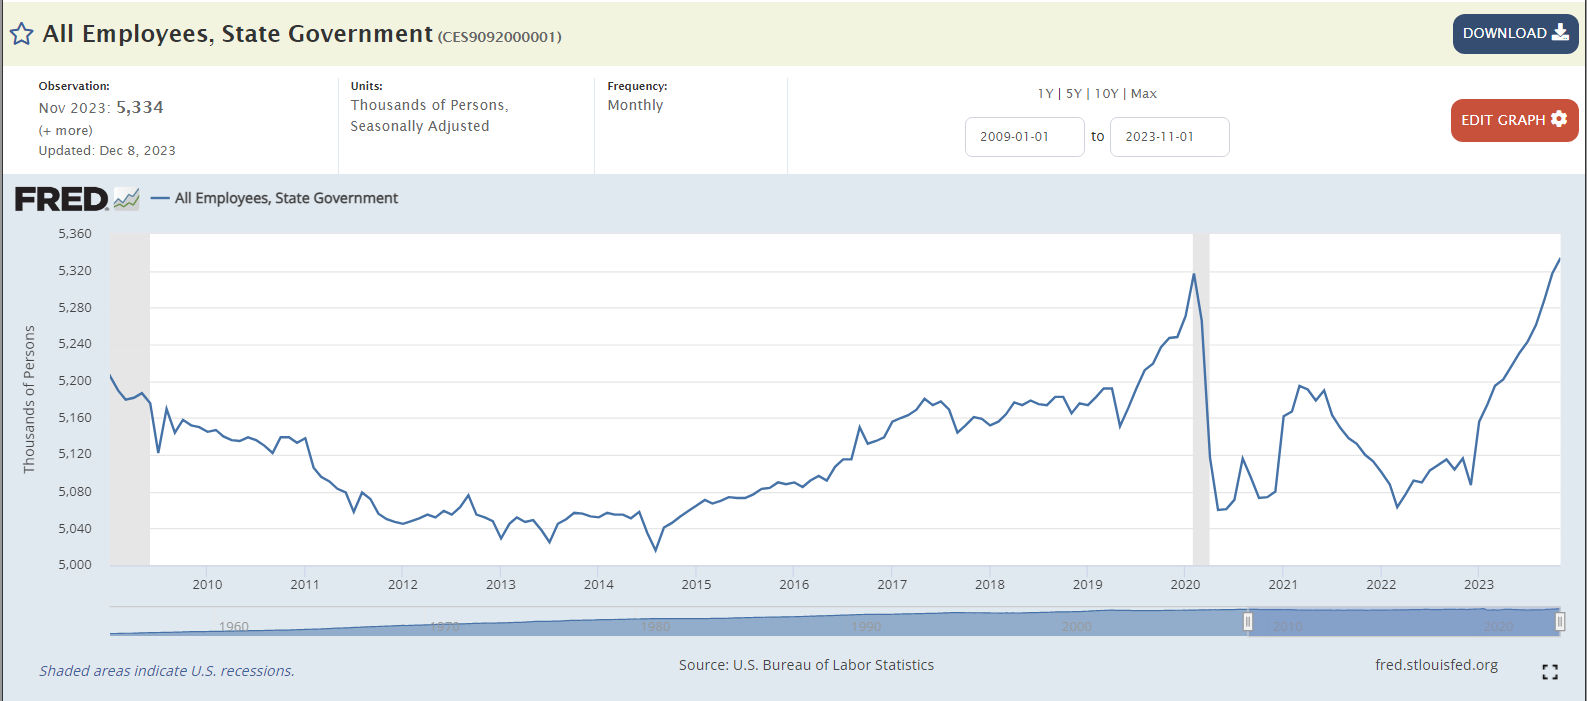Click the x-axis label 2010
1587x701 pixels.
coord(207,585)
